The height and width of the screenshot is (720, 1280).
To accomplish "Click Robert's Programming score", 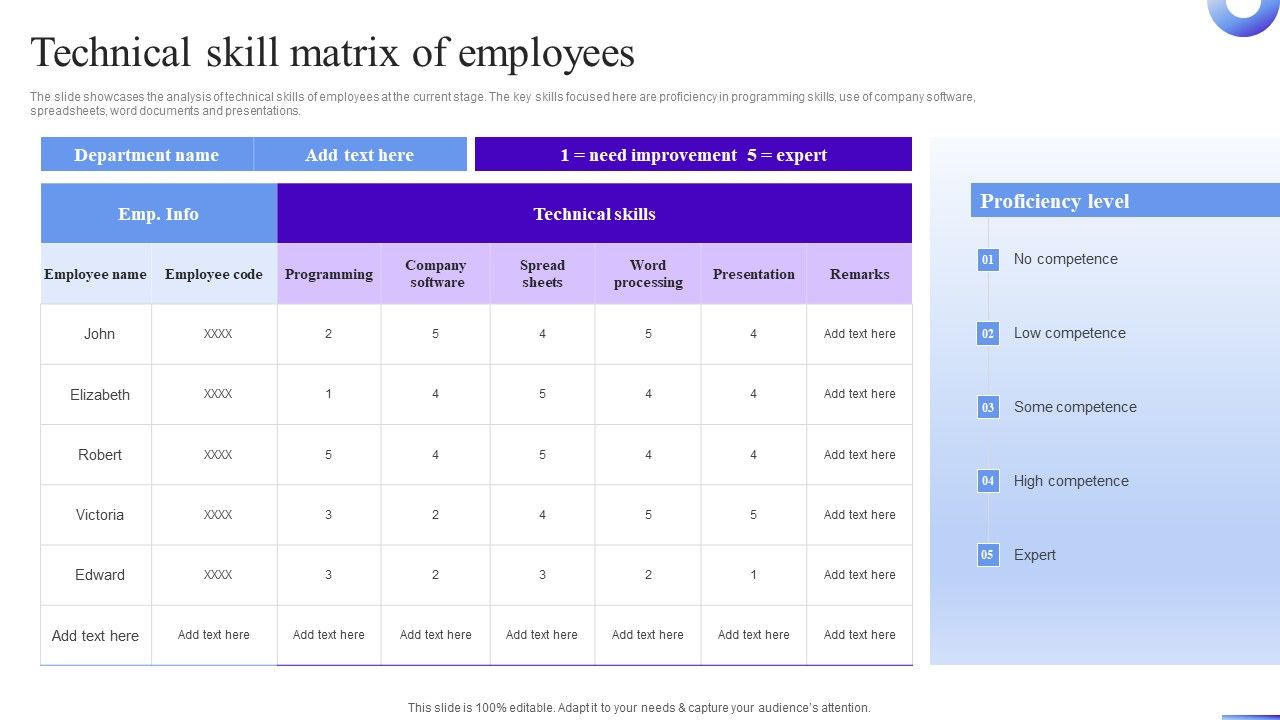I will coord(328,455).
